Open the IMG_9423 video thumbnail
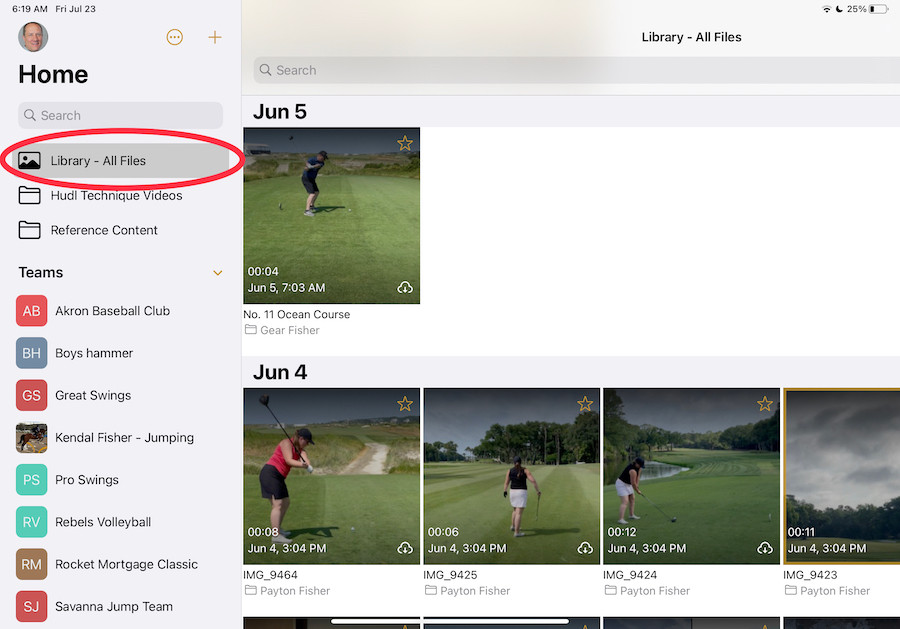This screenshot has width=900, height=629. (x=842, y=476)
